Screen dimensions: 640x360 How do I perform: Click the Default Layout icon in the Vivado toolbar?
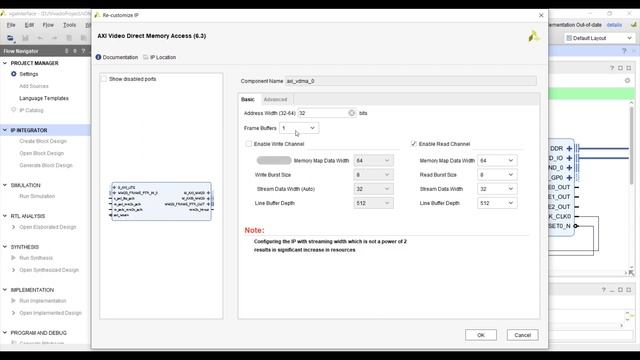click(x=569, y=38)
